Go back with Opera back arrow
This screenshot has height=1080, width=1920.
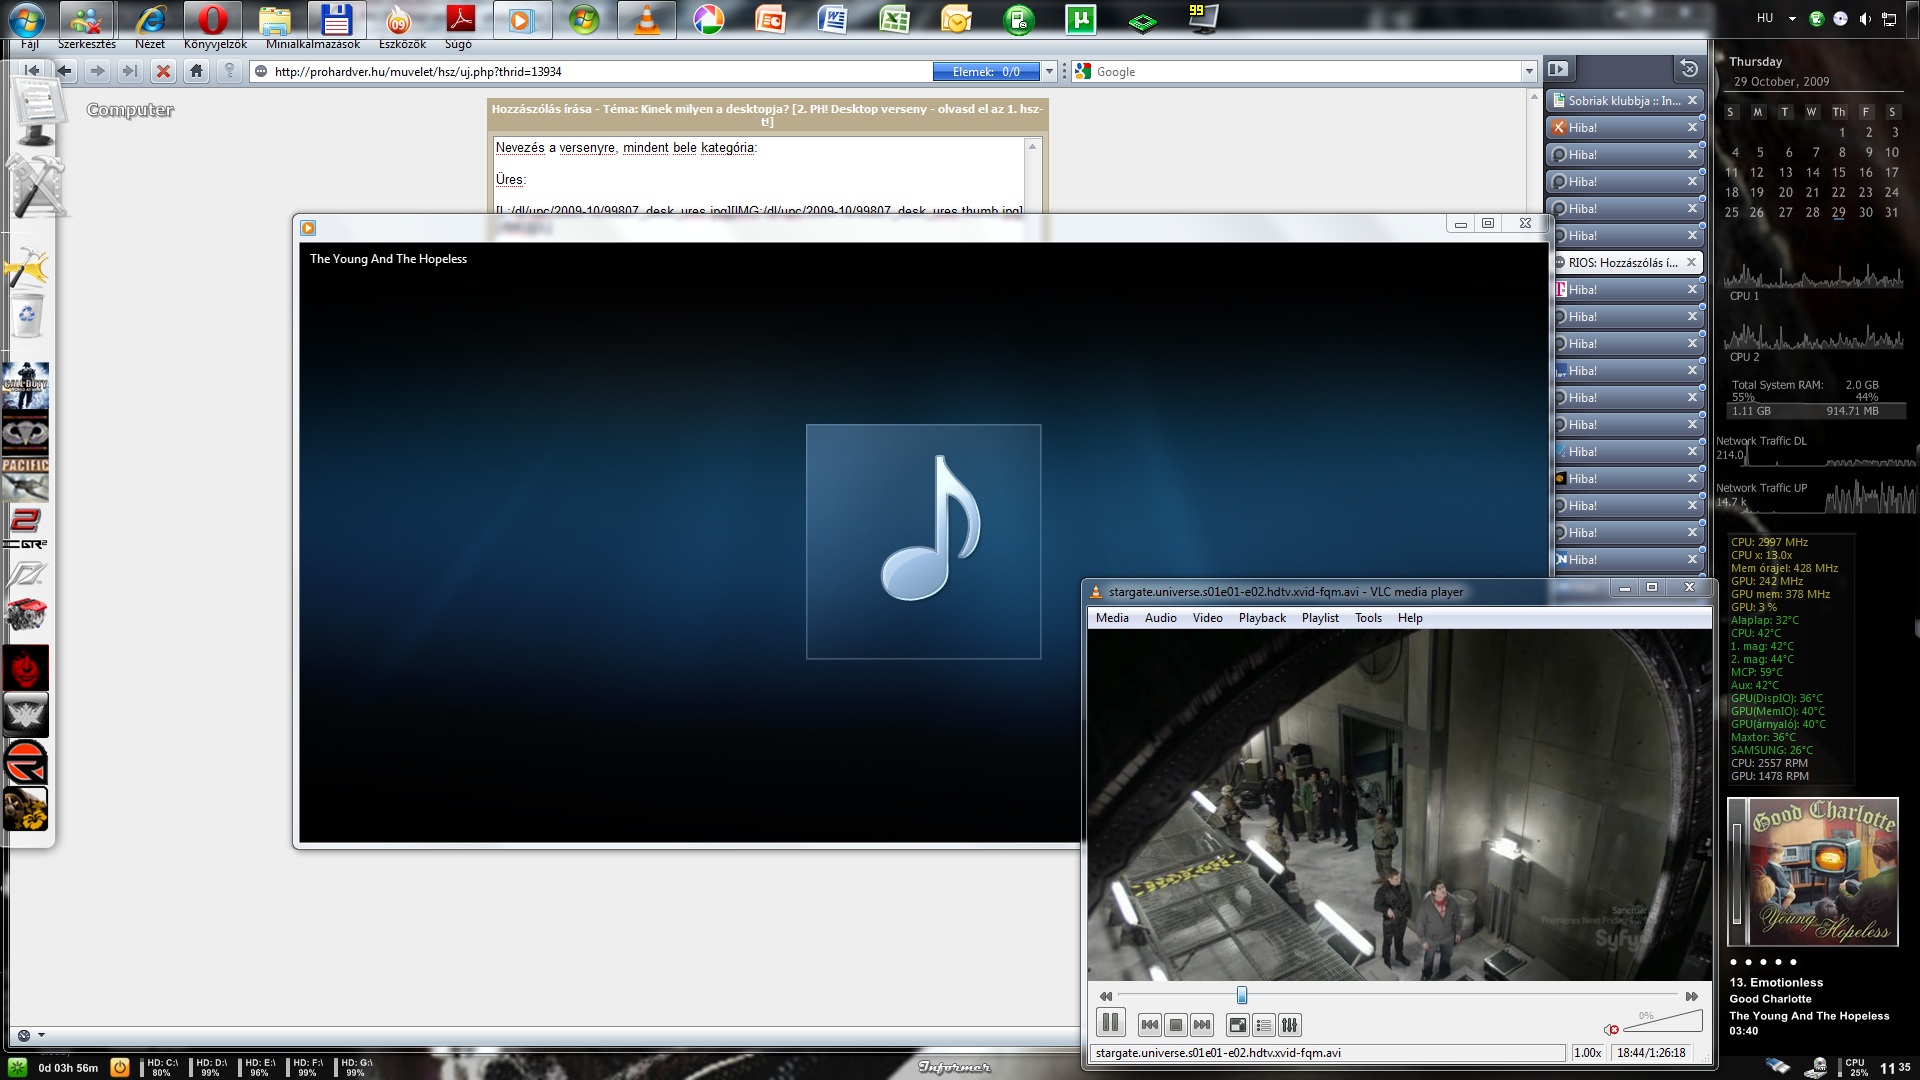pos(65,71)
